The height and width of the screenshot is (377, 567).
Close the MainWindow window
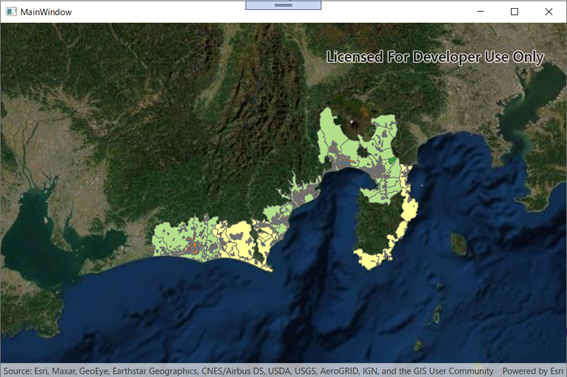[x=549, y=12]
